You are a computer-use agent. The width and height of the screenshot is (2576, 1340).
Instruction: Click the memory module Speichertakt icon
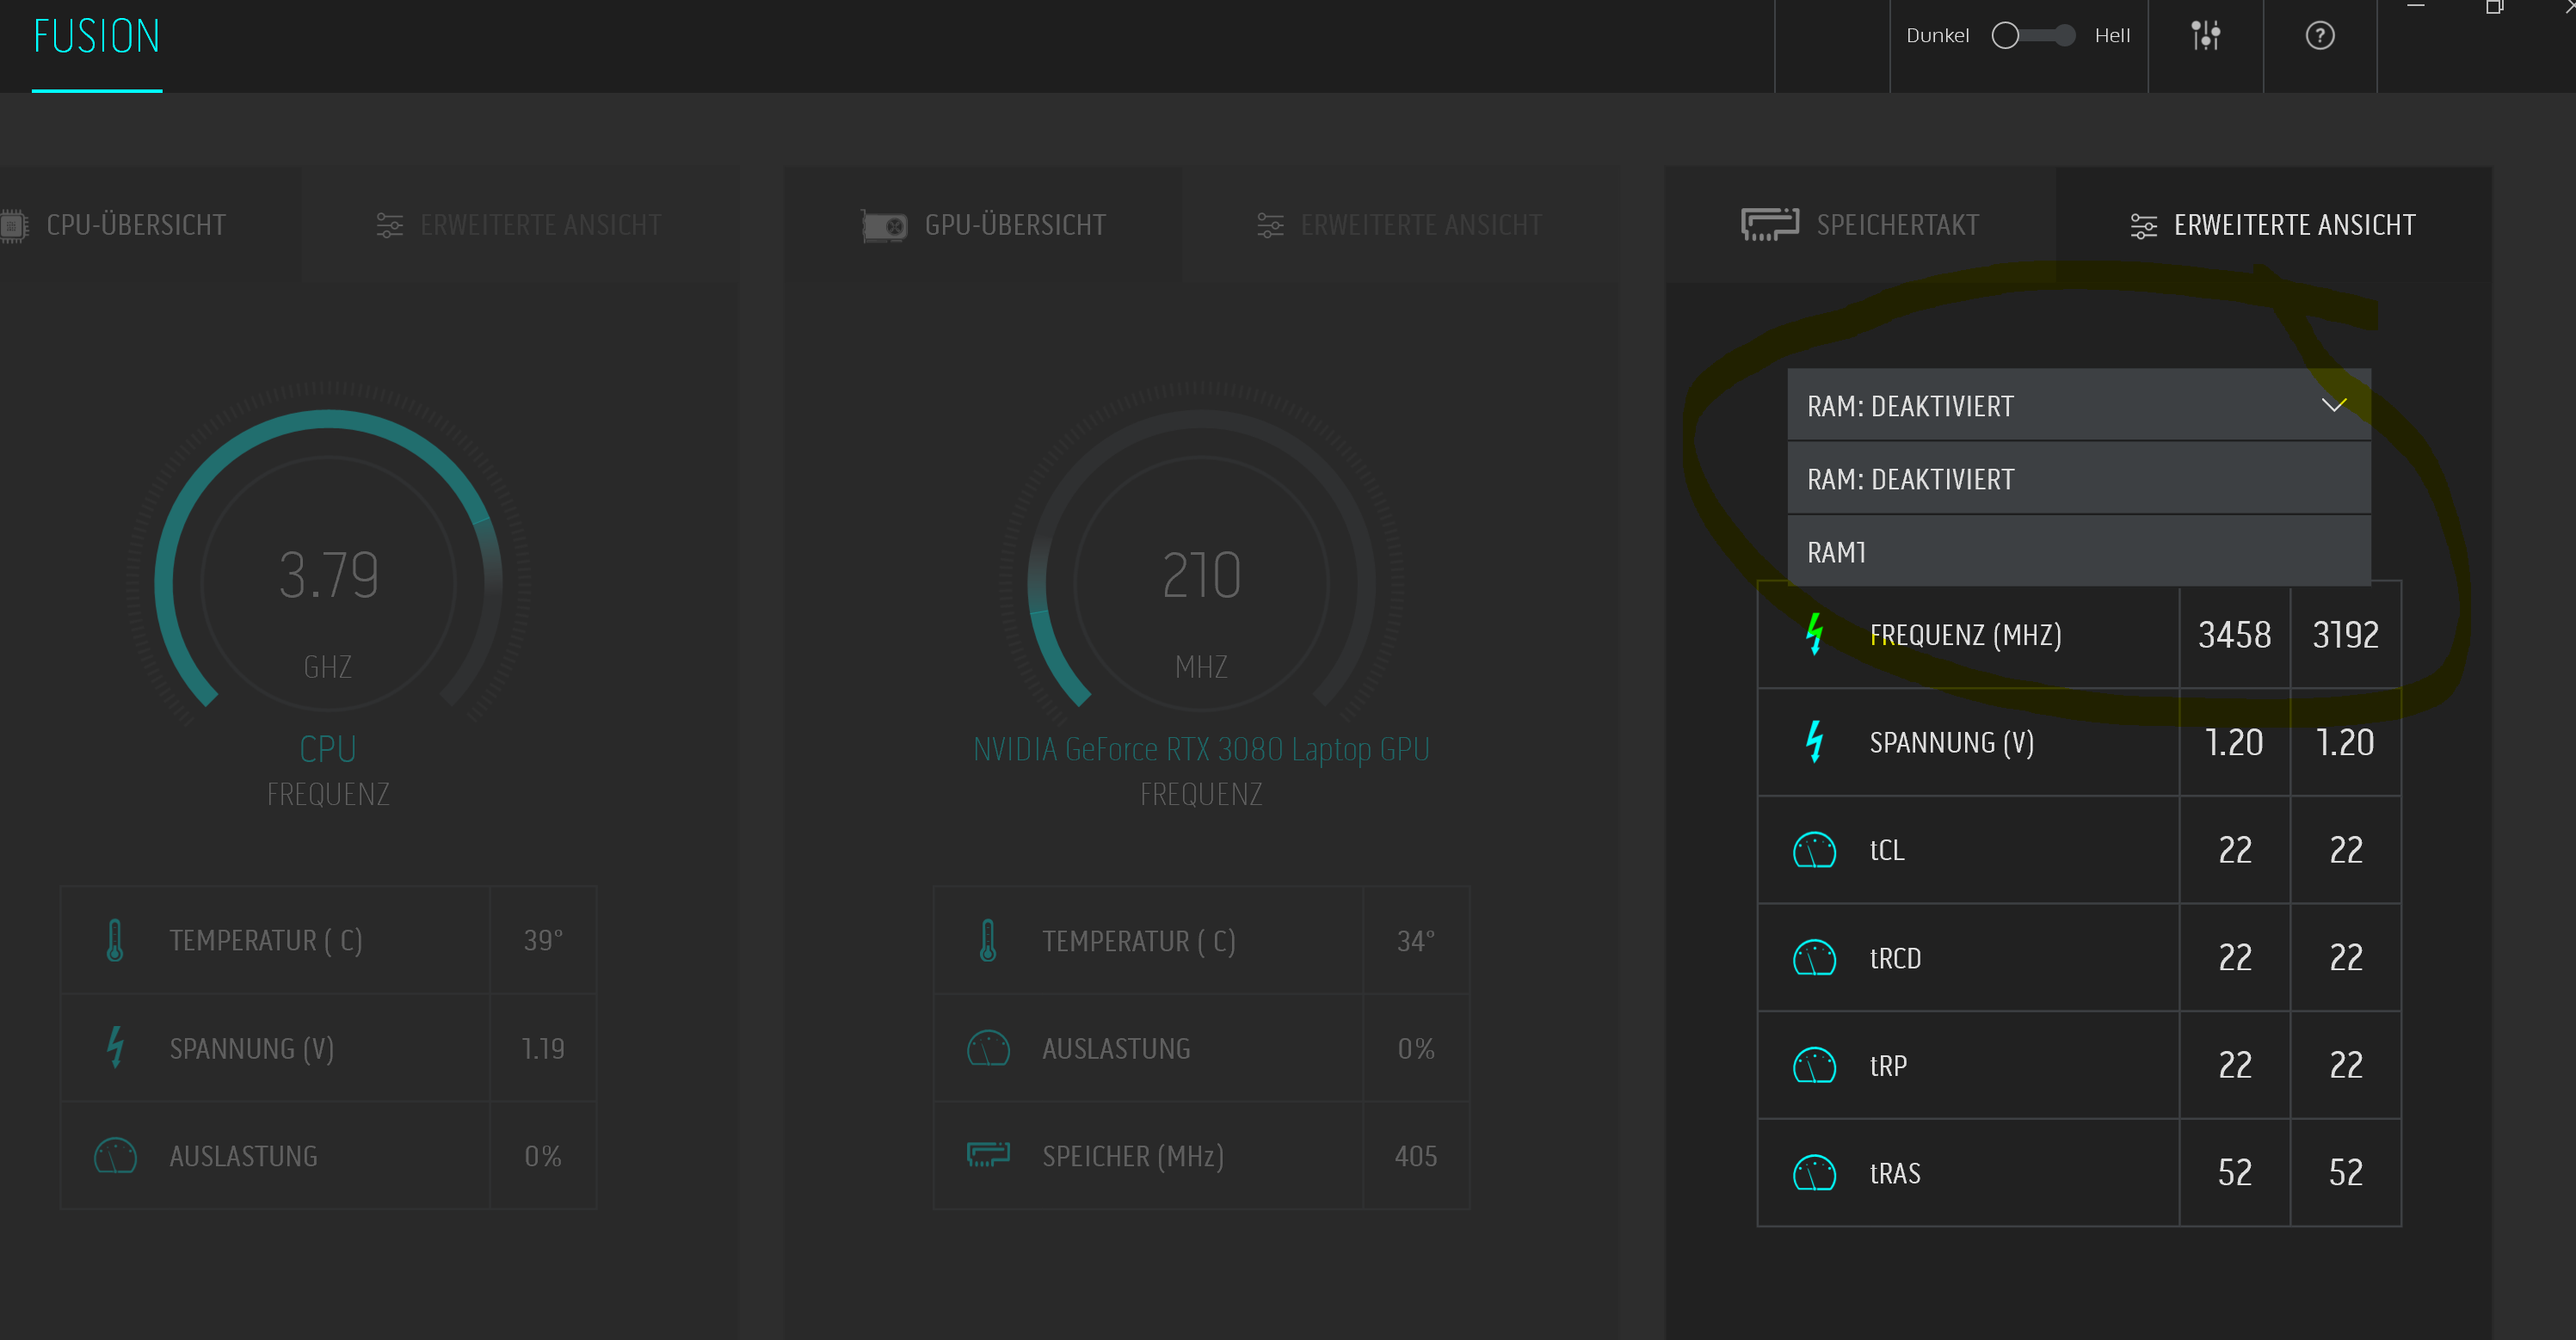click(1769, 224)
